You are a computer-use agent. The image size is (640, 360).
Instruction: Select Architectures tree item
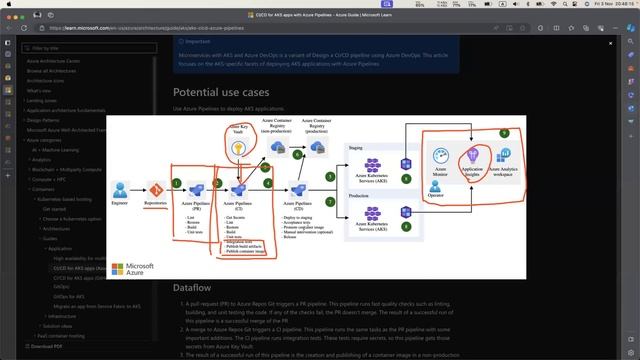56,229
